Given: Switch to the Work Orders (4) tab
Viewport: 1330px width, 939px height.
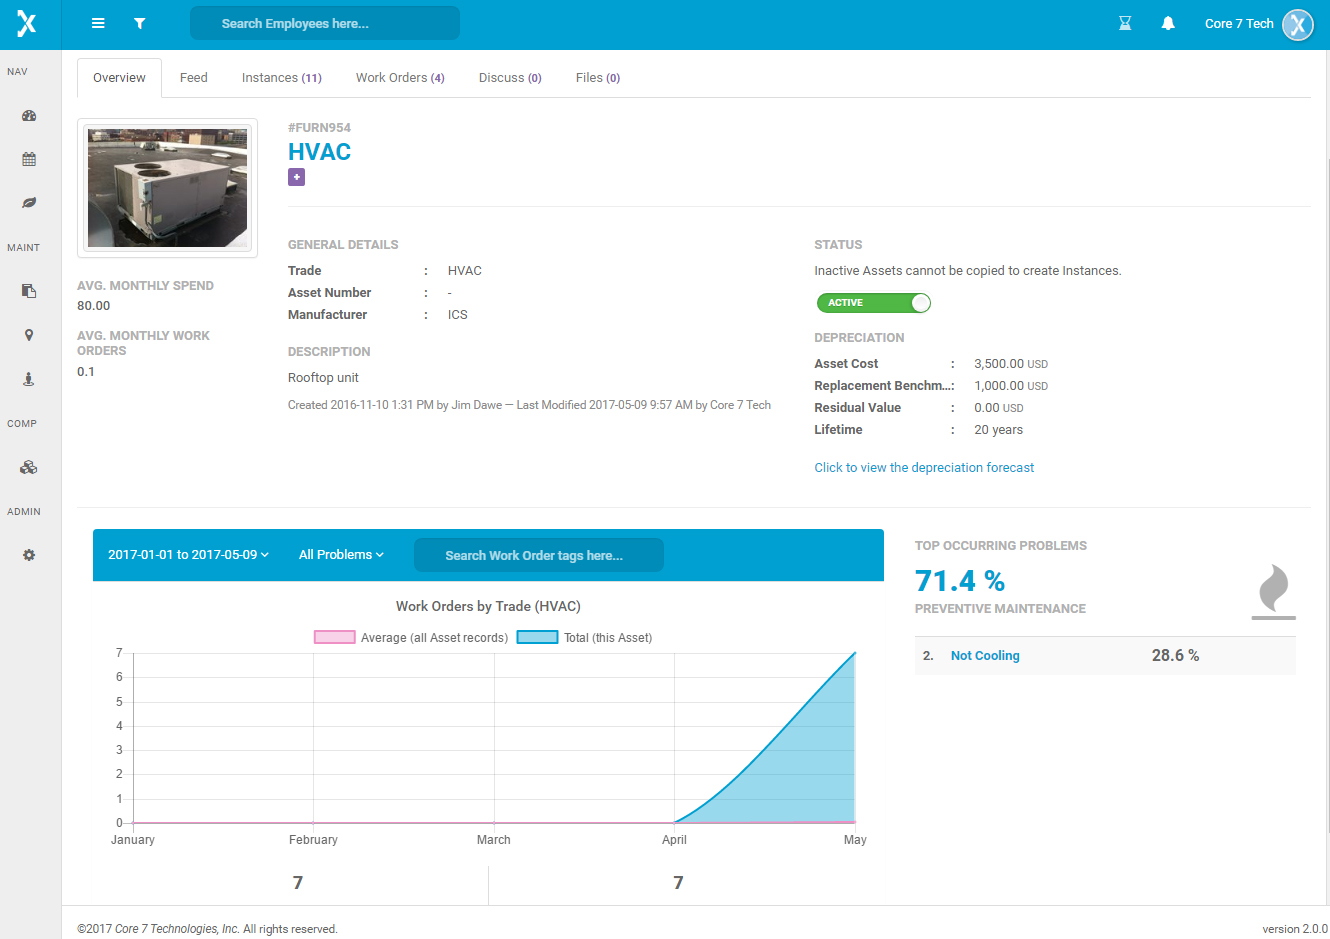Looking at the screenshot, I should point(400,78).
